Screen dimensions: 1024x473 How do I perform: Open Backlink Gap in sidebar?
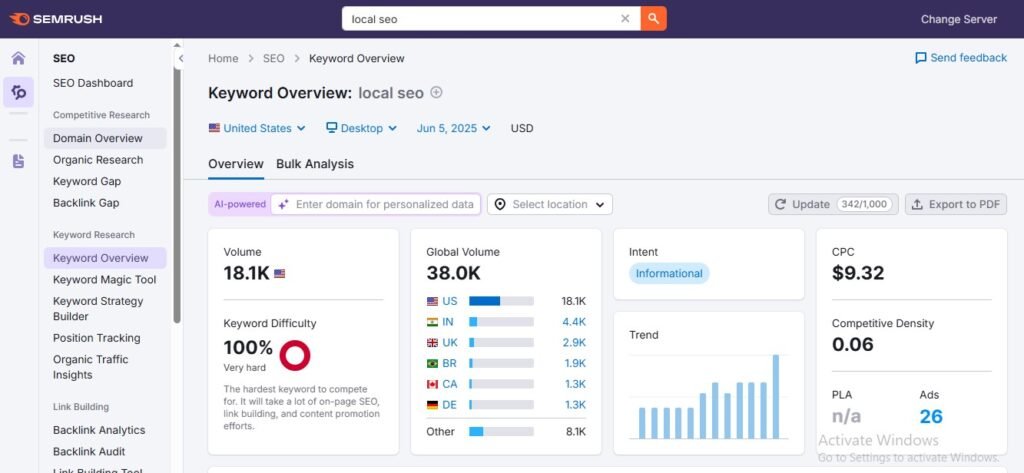point(86,203)
